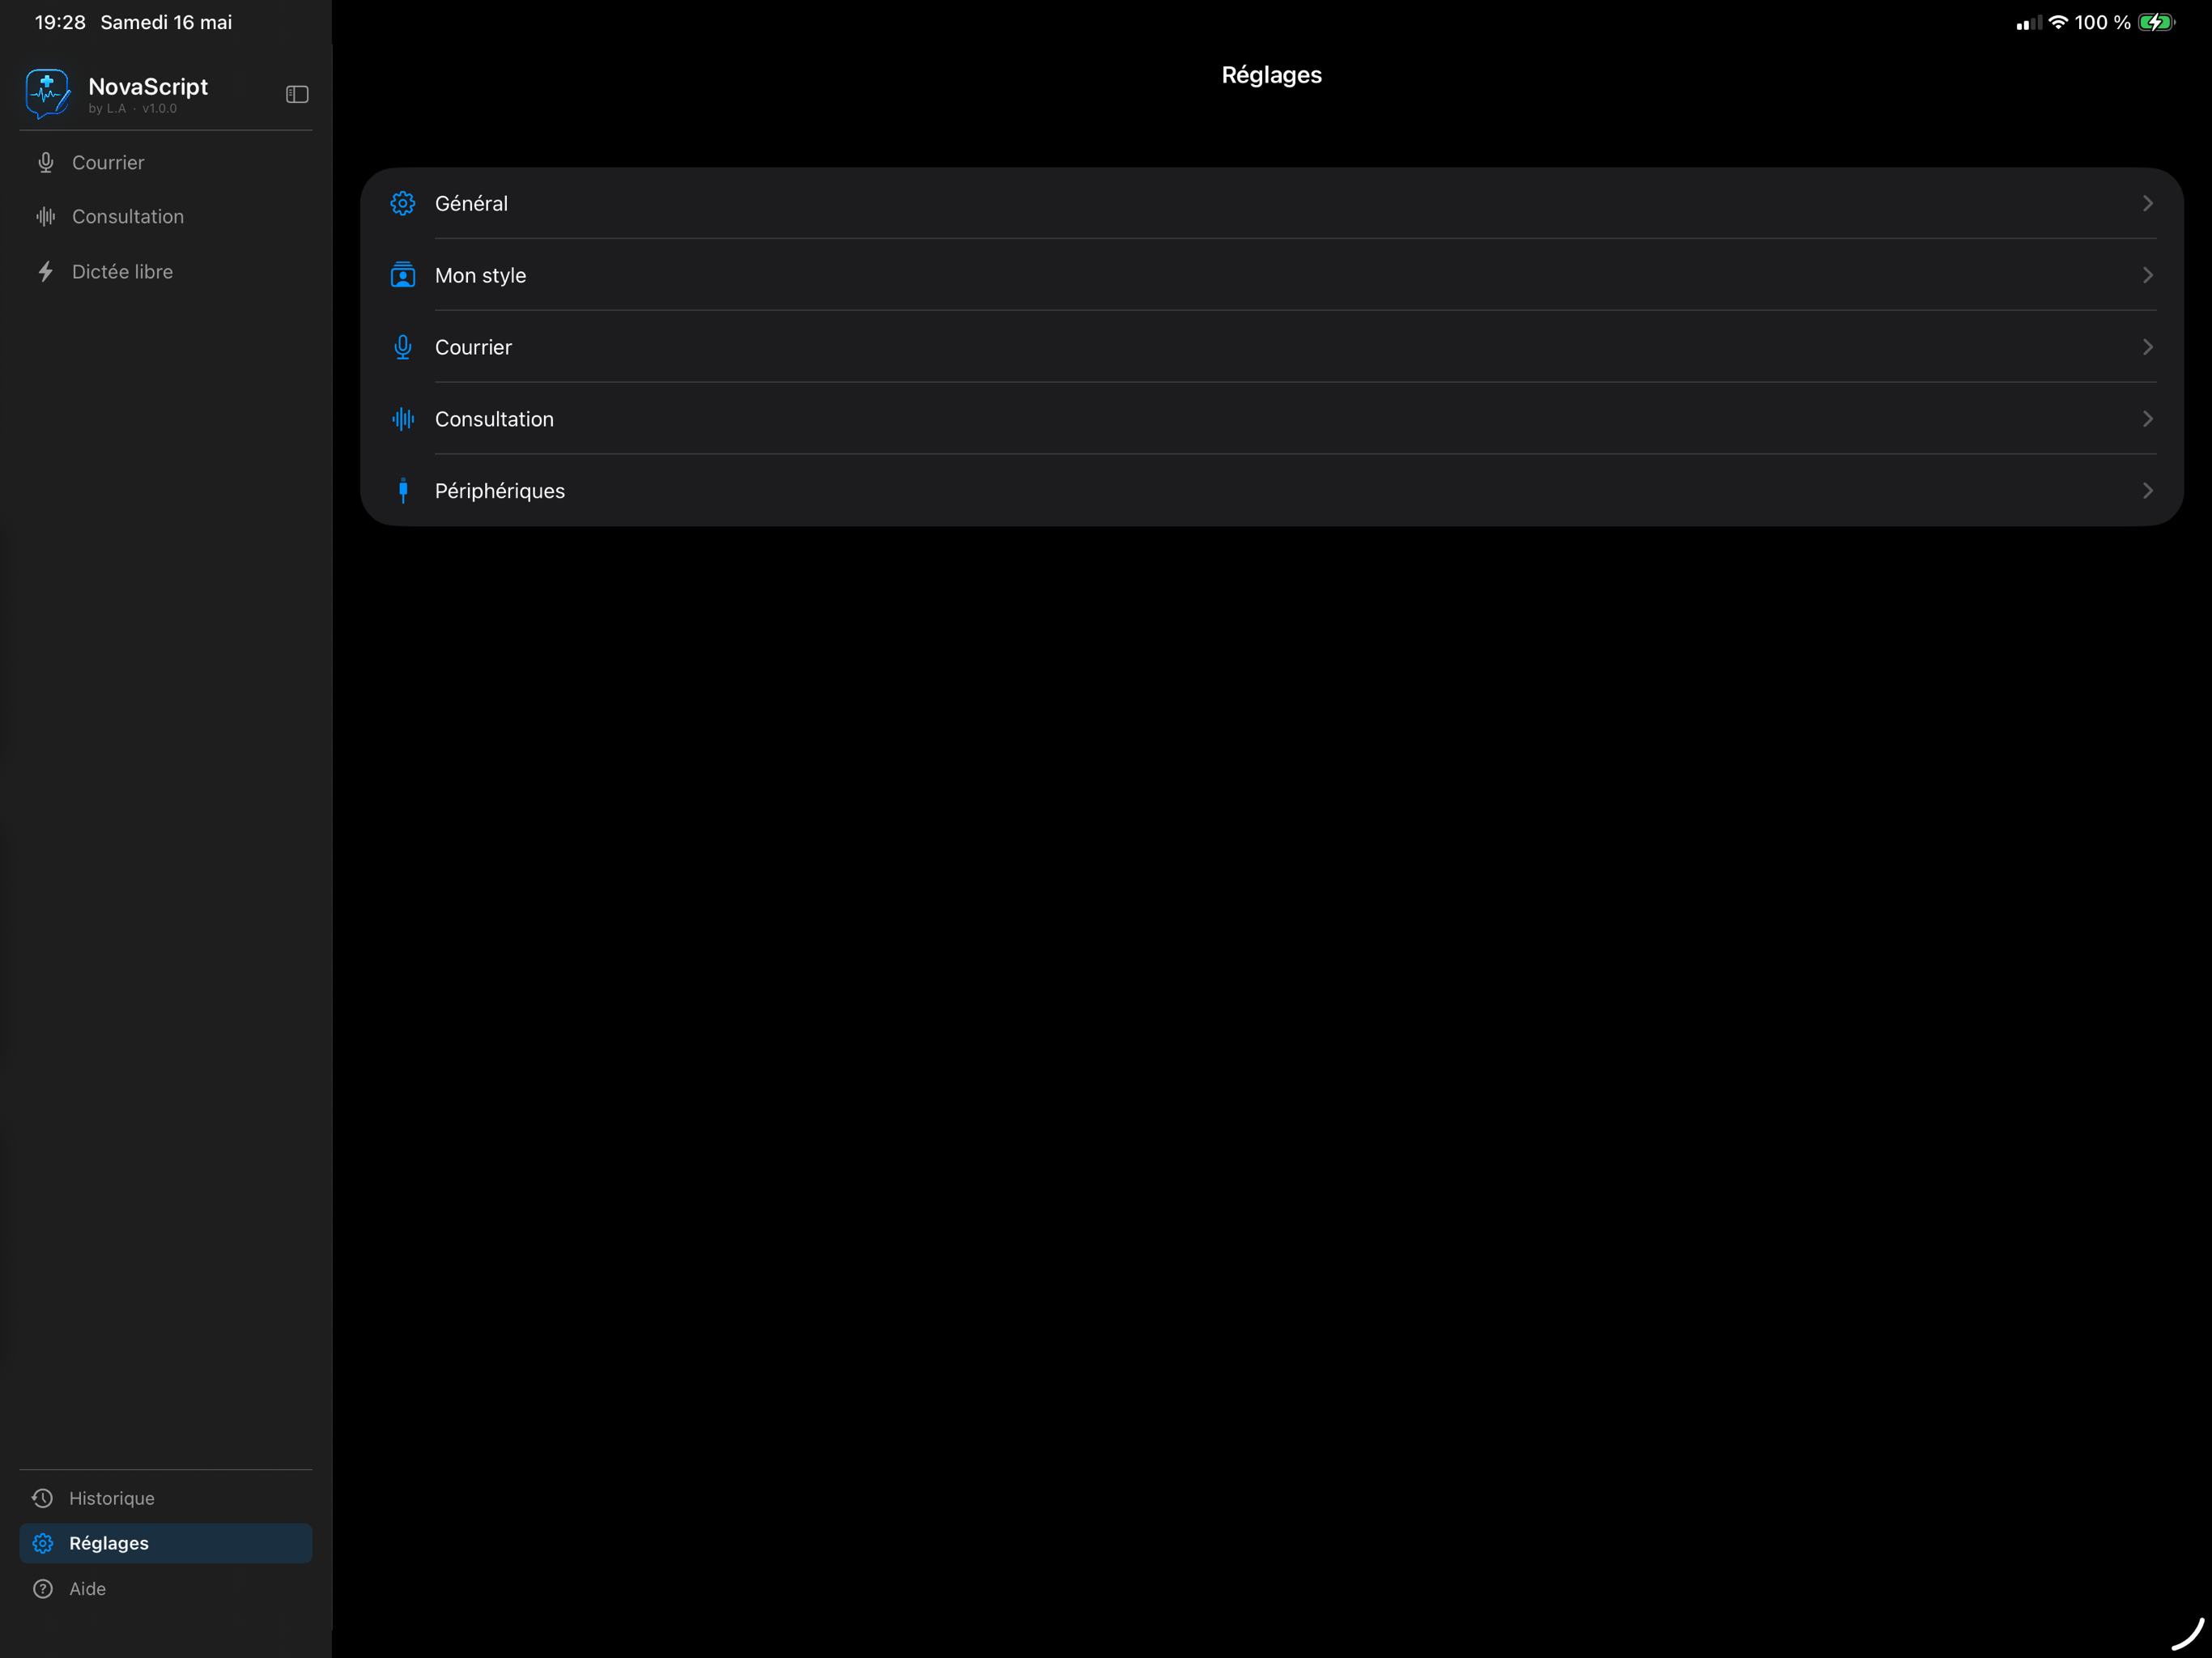Click the 'Samedi 16 mai' date
The image size is (2212, 1658).
pyautogui.click(x=166, y=22)
